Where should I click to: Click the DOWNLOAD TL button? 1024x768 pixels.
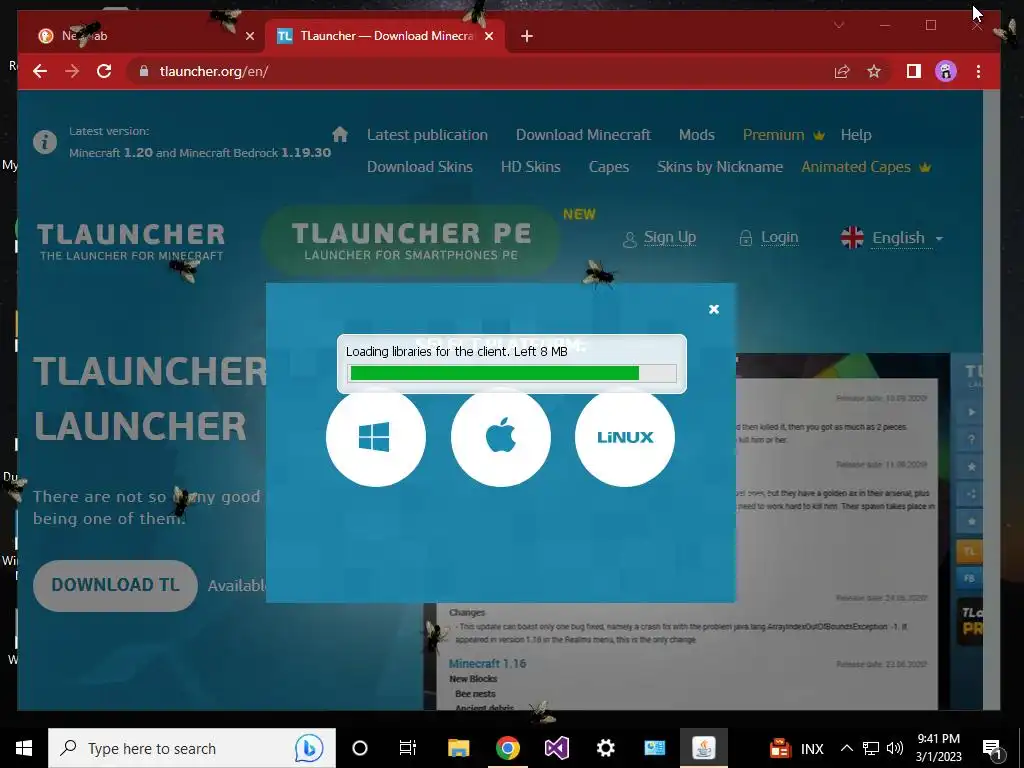pyautogui.click(x=115, y=585)
